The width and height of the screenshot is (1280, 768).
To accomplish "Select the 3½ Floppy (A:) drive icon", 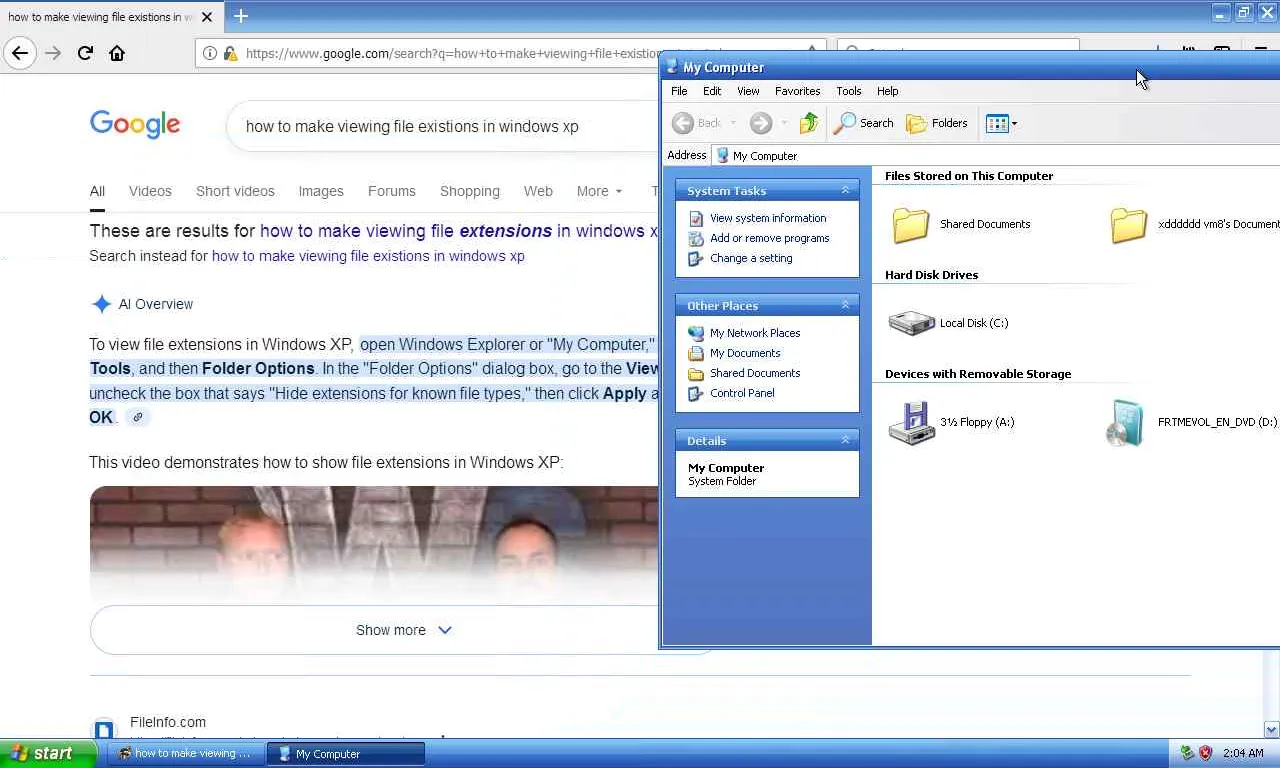I will pos(911,423).
